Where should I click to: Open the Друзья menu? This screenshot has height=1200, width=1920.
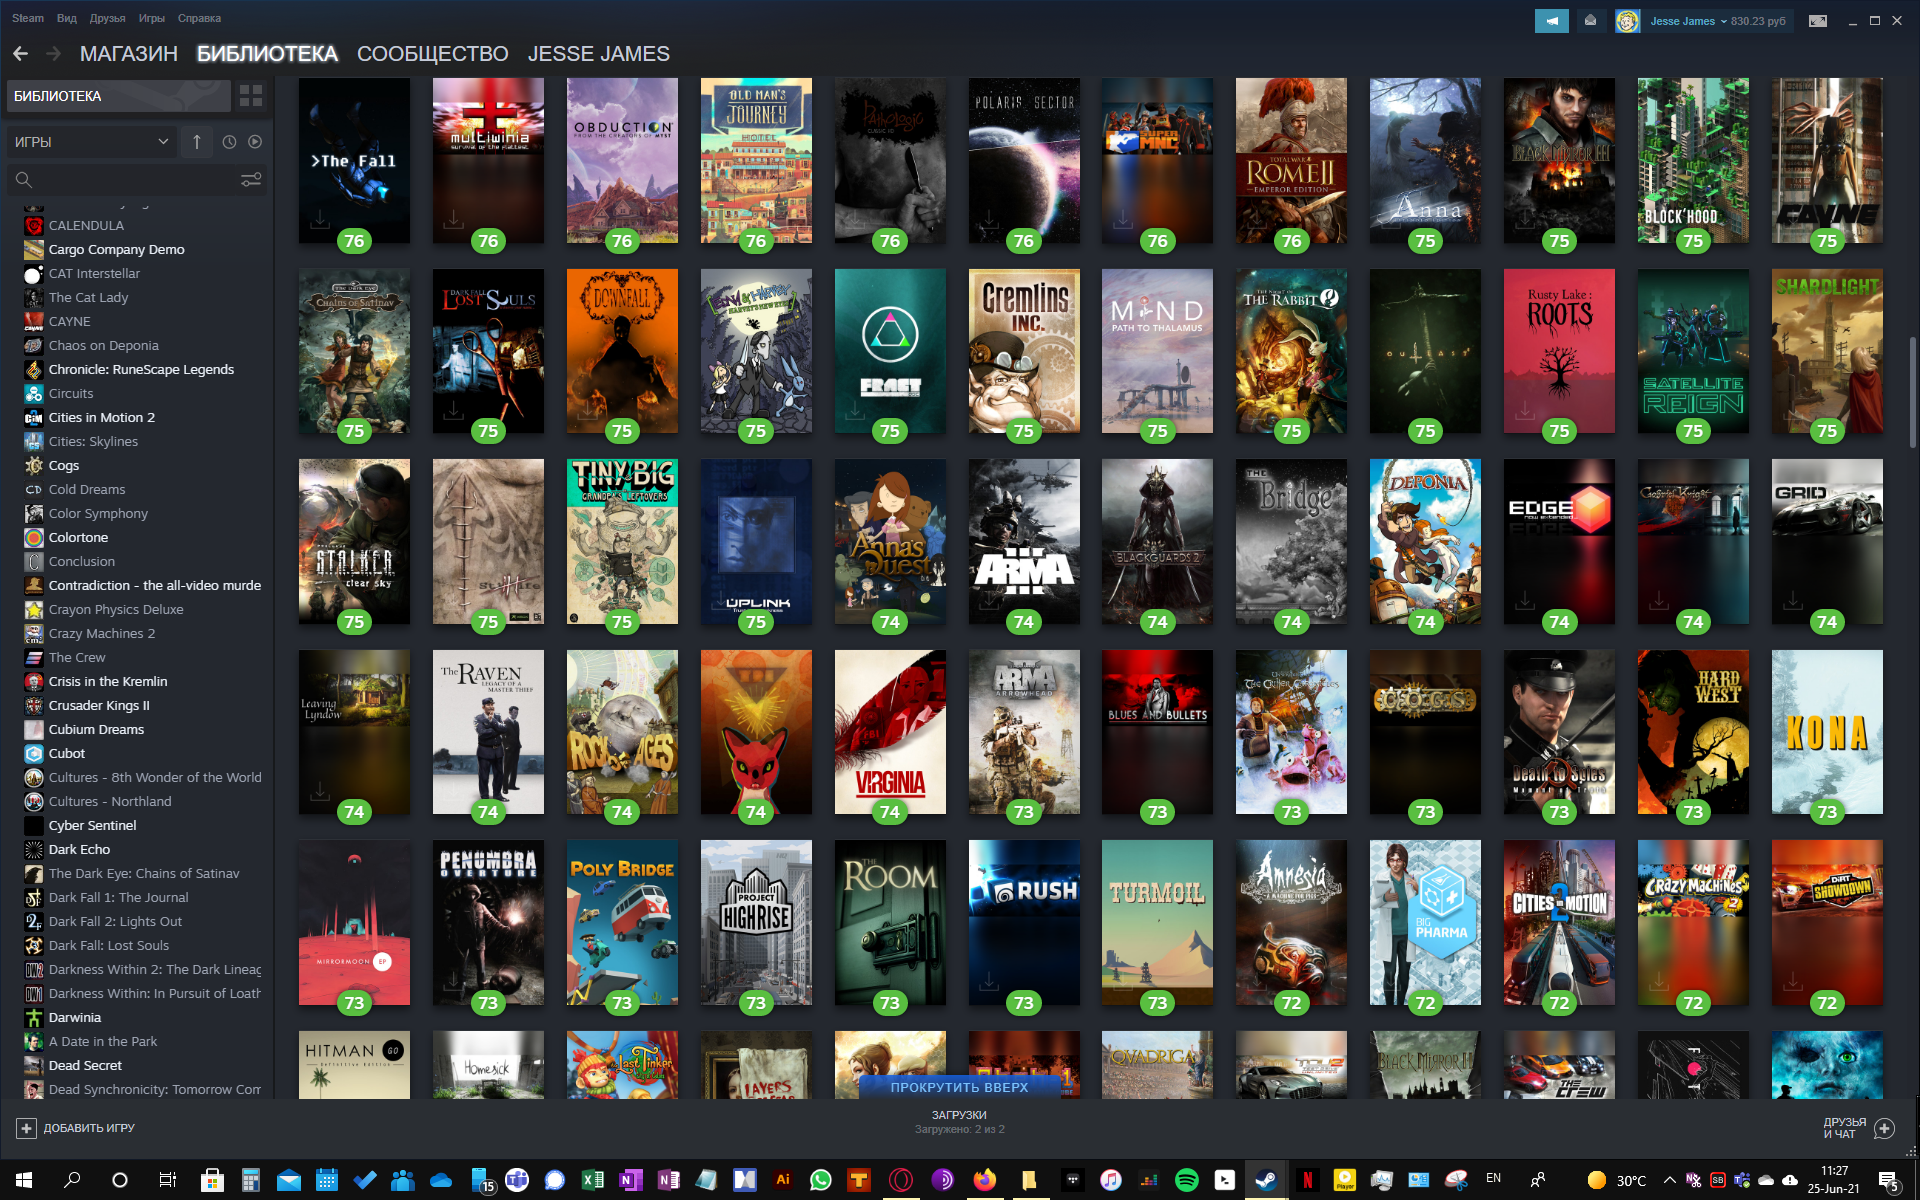coord(107,18)
